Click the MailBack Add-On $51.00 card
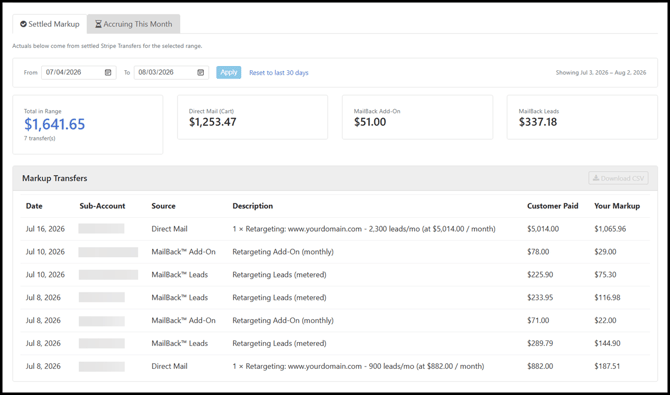Image resolution: width=670 pixels, height=395 pixels. coord(417,117)
